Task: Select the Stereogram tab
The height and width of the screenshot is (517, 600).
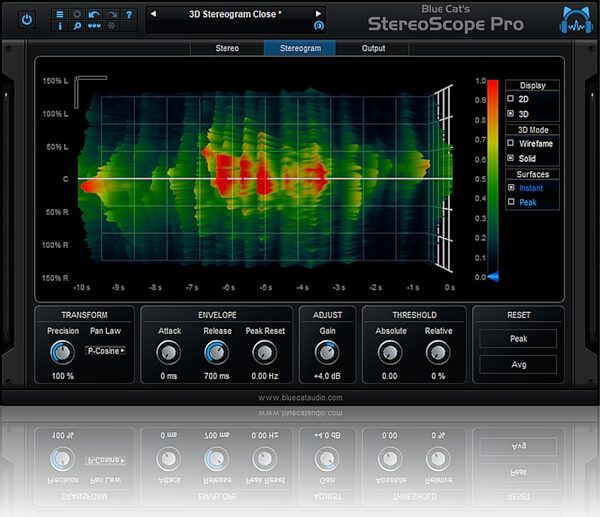Action: pos(300,48)
